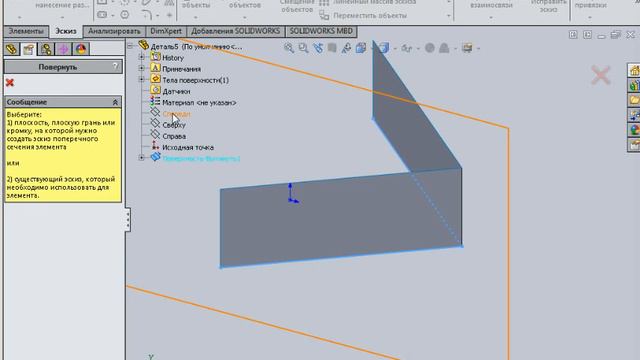Click the Edit Appearance sphere icon

click(429, 48)
